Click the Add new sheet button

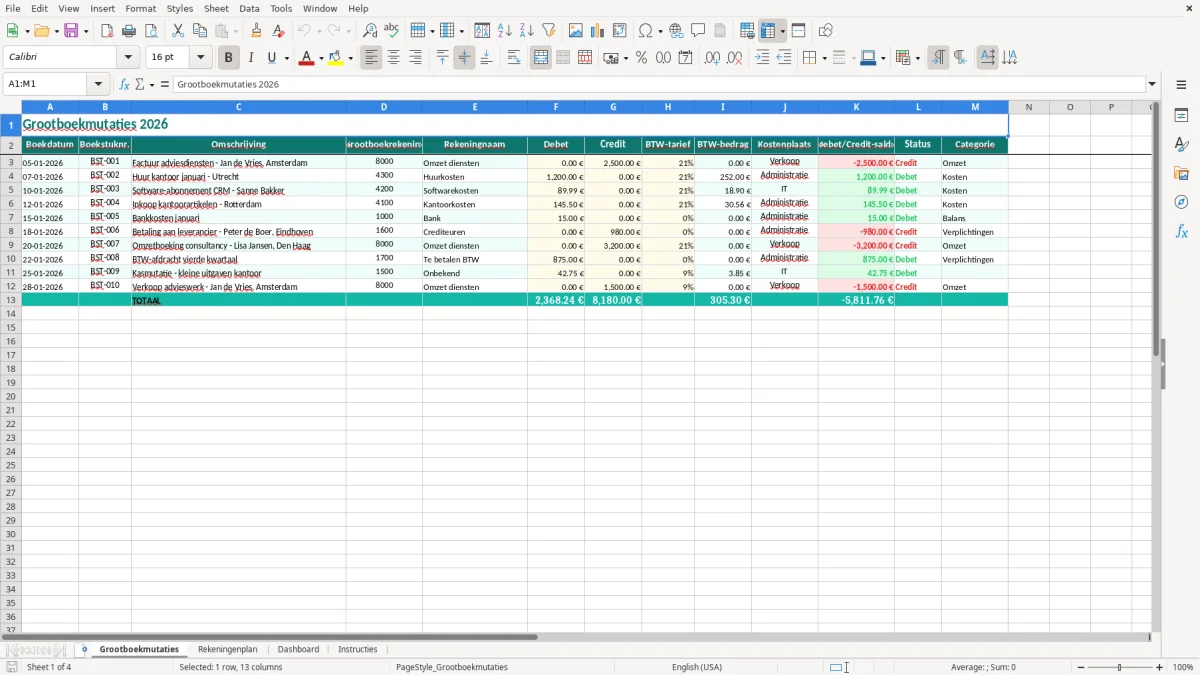(84, 649)
